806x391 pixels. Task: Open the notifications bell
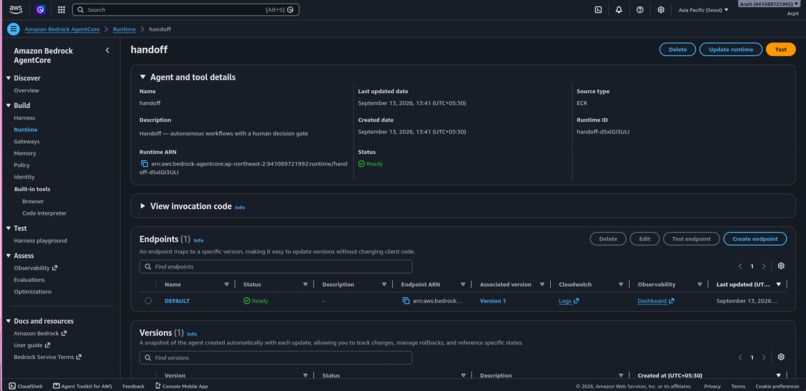[x=619, y=9]
